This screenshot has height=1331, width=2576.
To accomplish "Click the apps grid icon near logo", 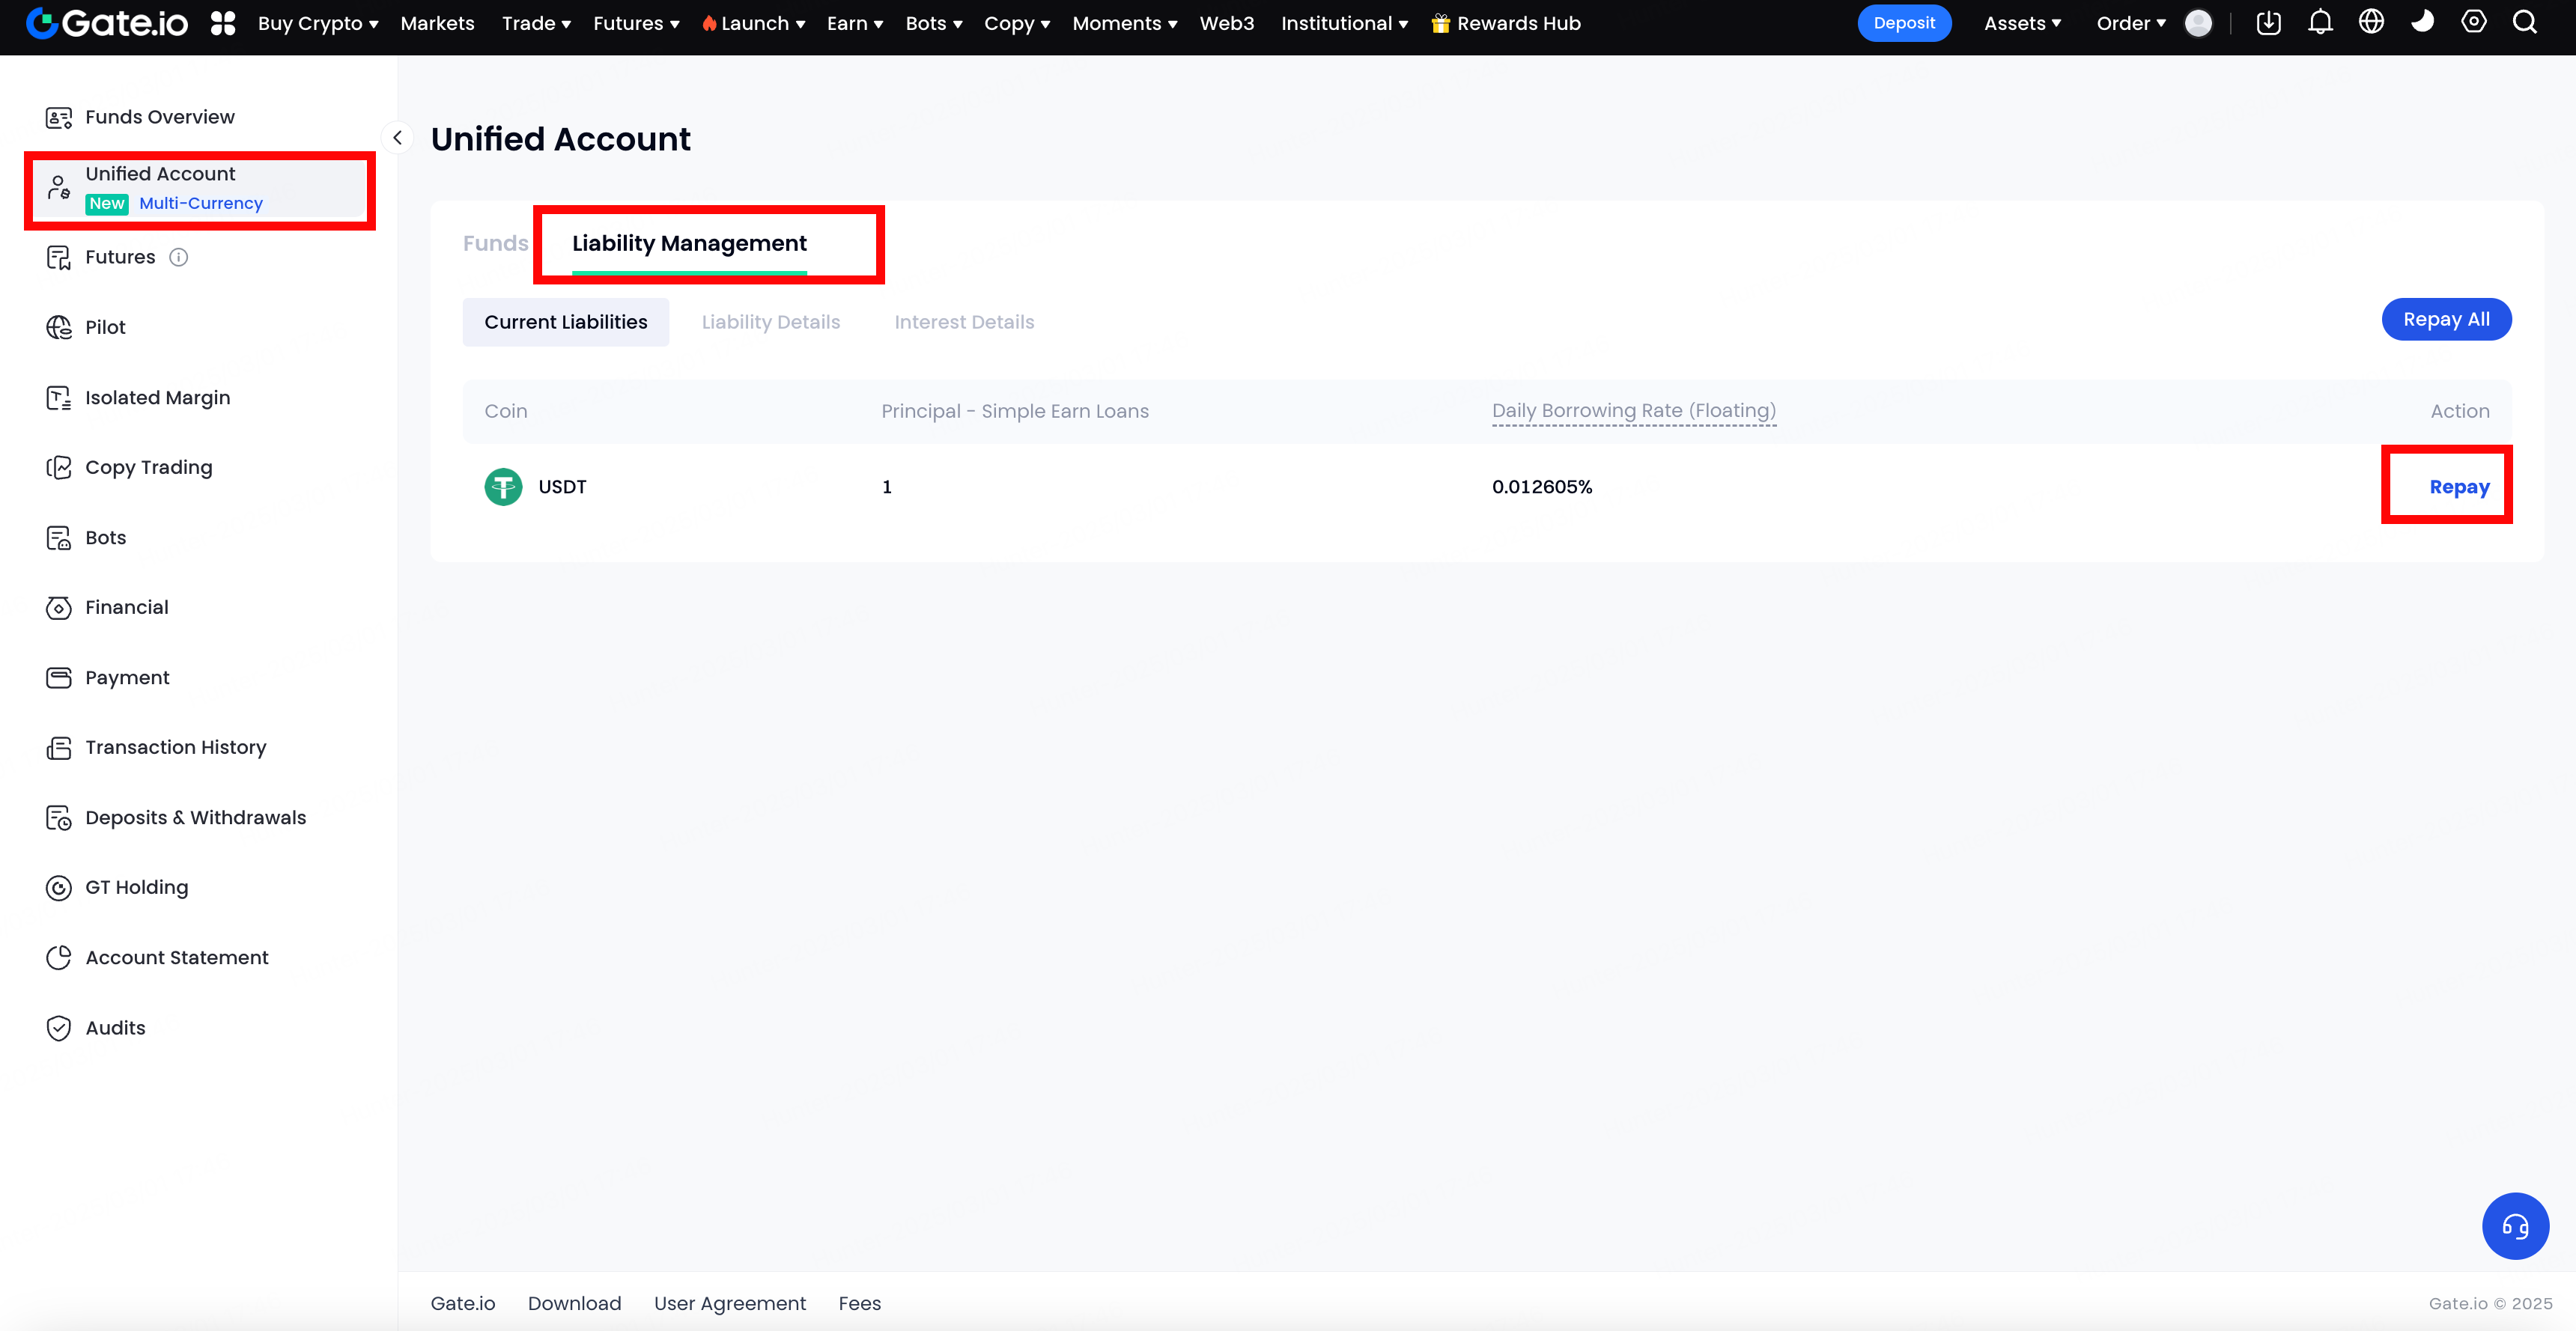I will [223, 23].
